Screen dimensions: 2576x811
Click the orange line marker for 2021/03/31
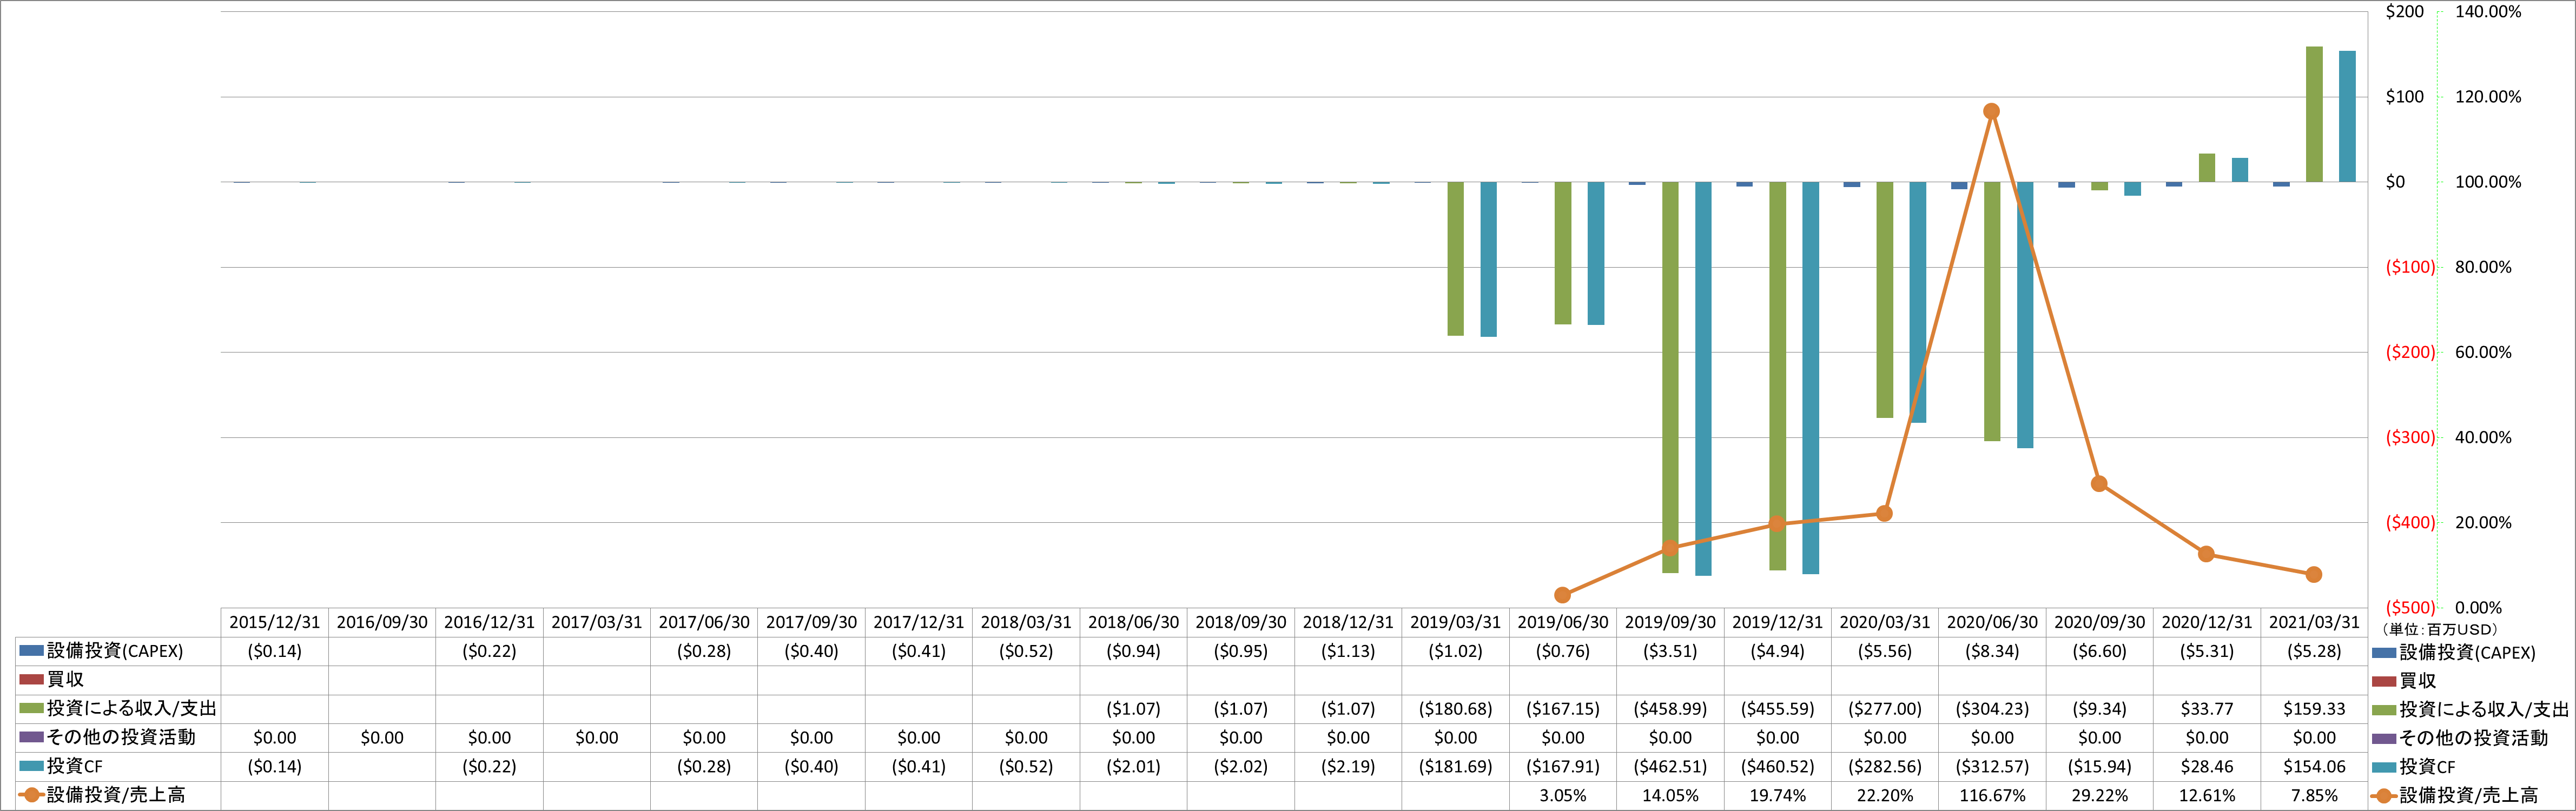pyautogui.click(x=2313, y=575)
